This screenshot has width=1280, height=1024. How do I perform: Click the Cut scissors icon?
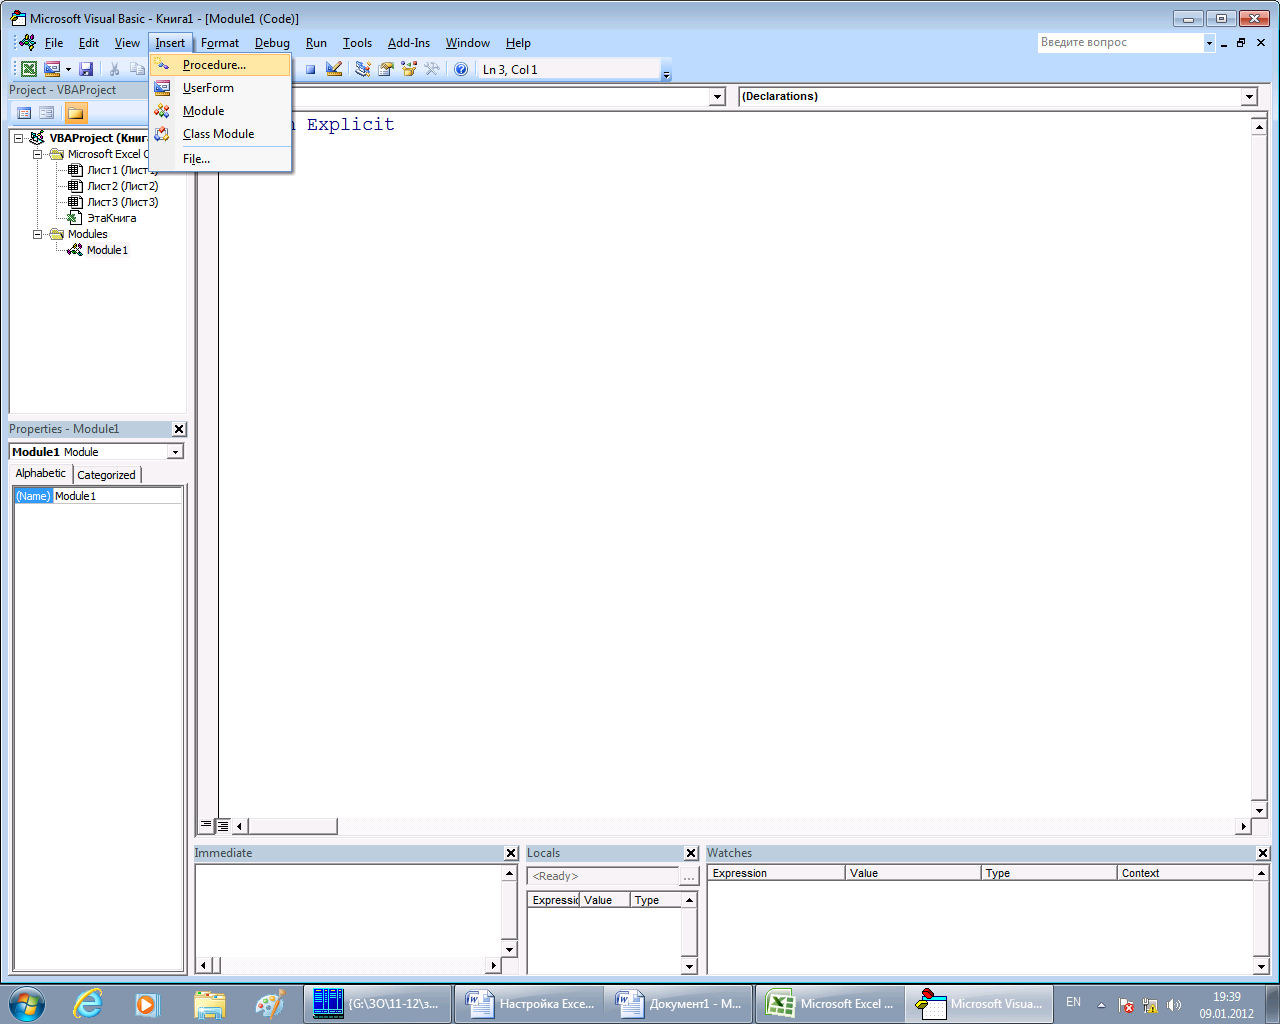(114, 69)
